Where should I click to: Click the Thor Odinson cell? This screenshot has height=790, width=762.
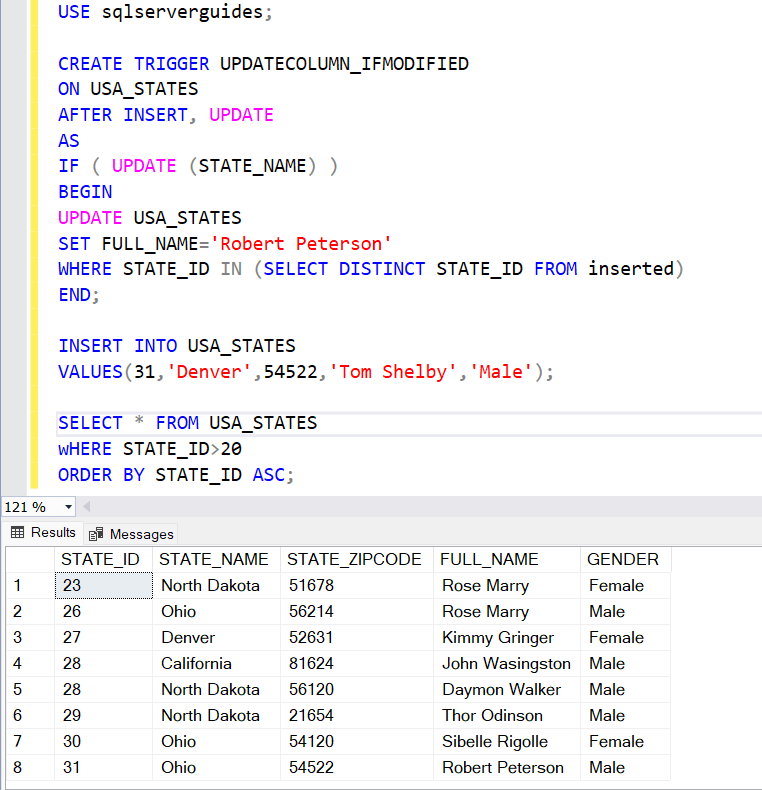point(506,715)
